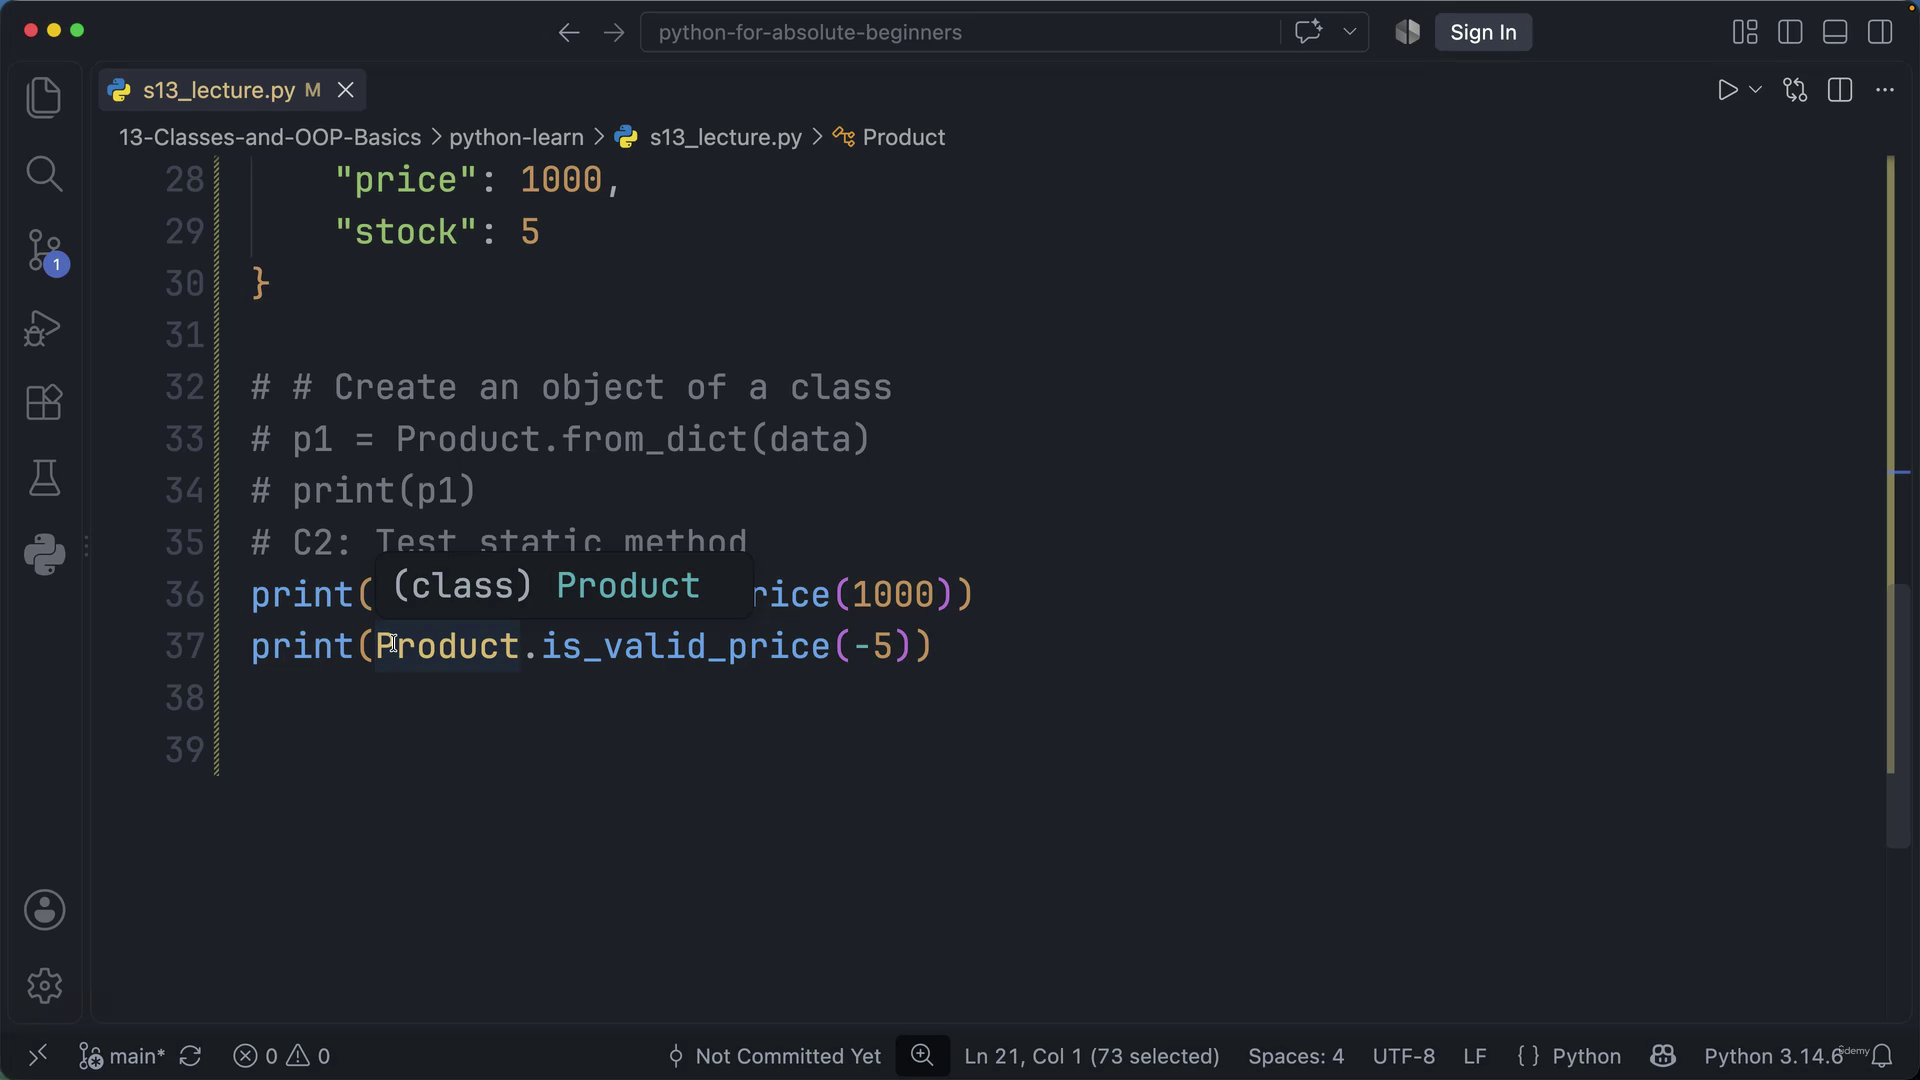Open Source Control with 1 change

tap(46, 251)
